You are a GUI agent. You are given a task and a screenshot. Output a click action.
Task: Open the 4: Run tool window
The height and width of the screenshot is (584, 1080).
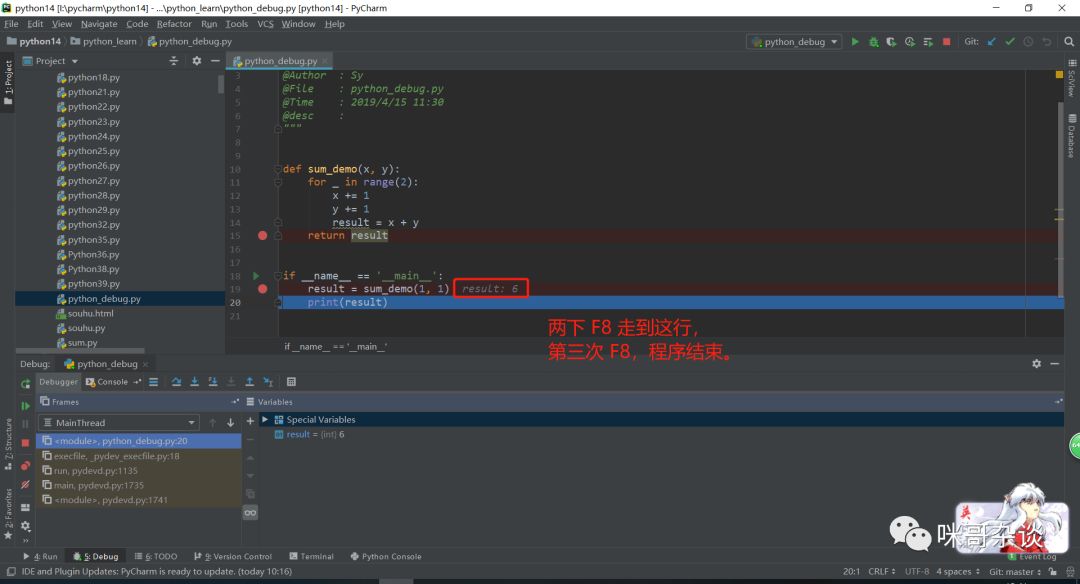40,556
